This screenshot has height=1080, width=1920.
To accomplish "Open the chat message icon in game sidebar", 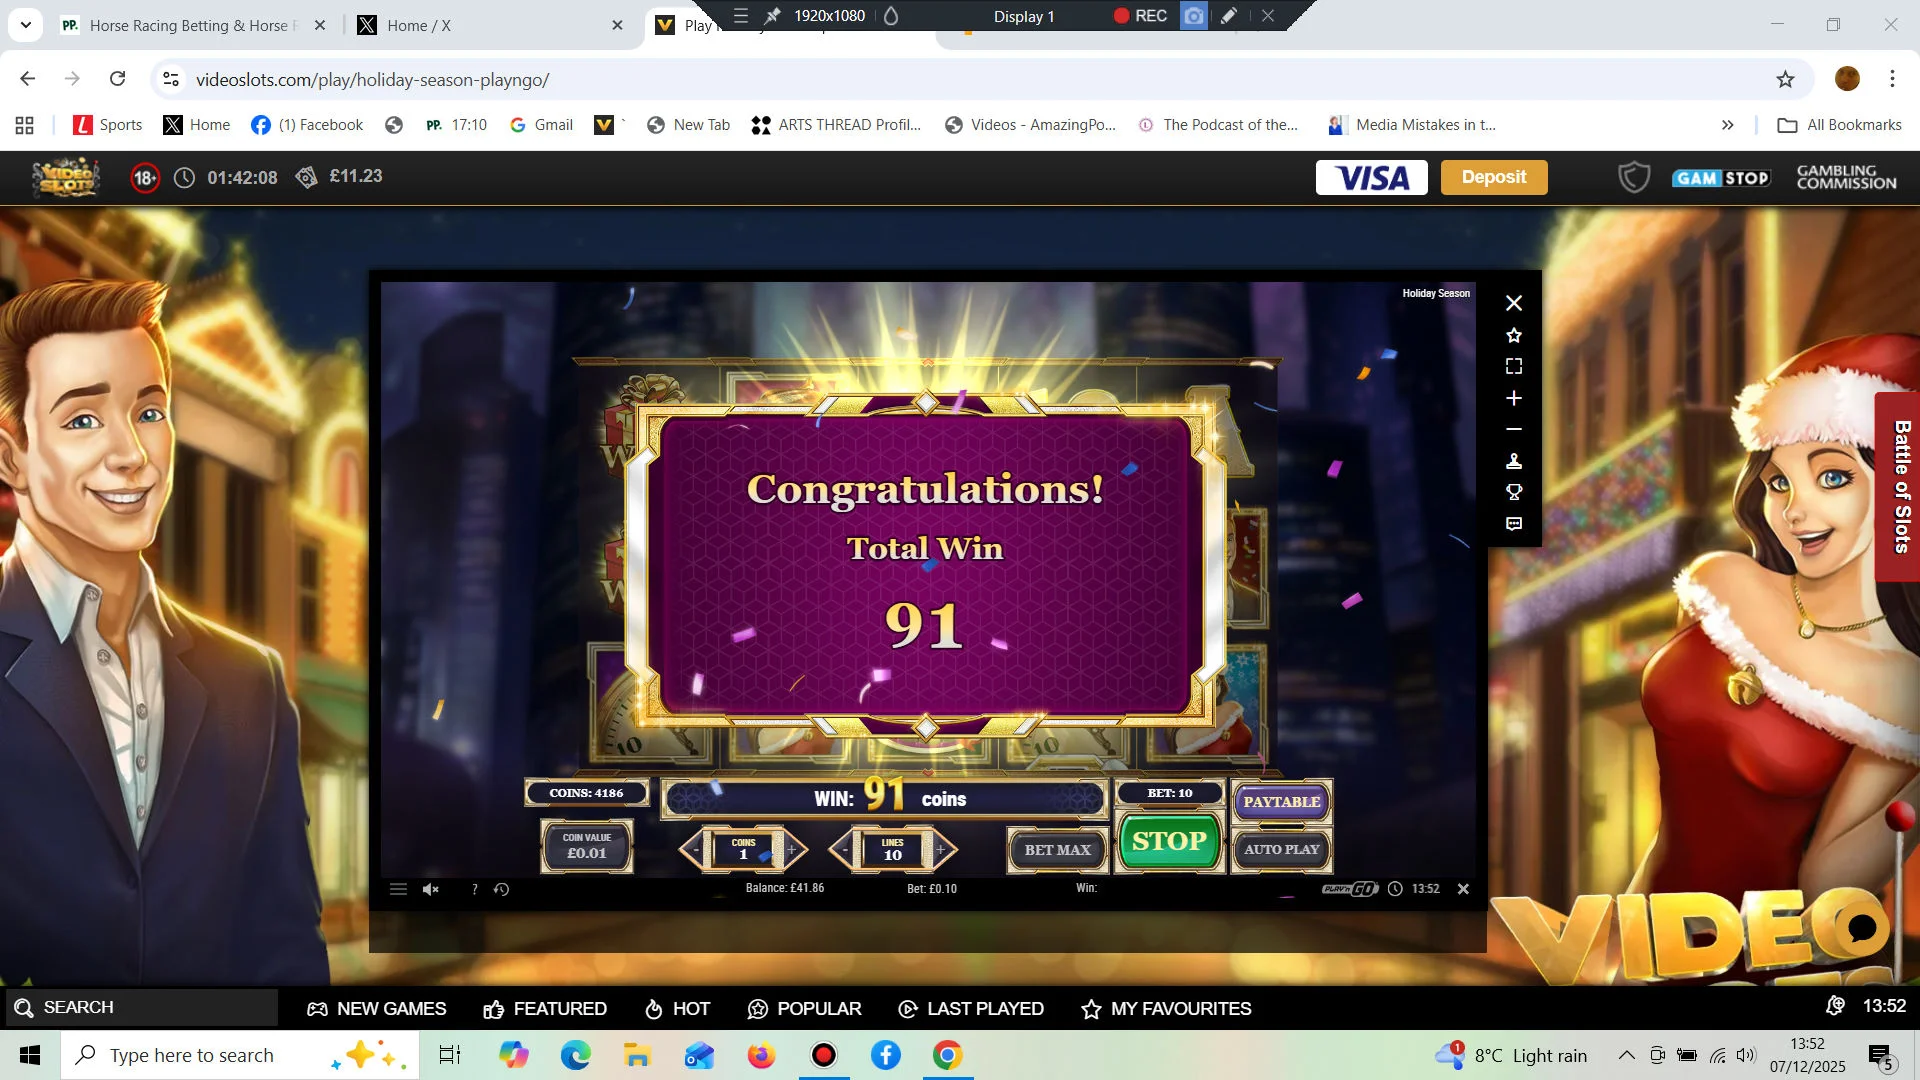I will tap(1514, 524).
